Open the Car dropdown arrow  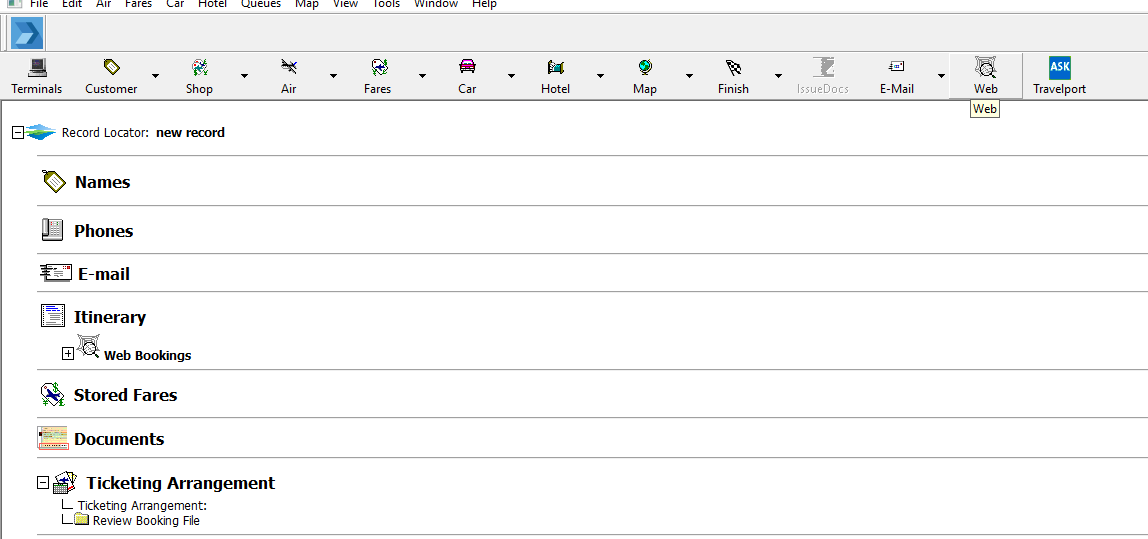point(511,75)
